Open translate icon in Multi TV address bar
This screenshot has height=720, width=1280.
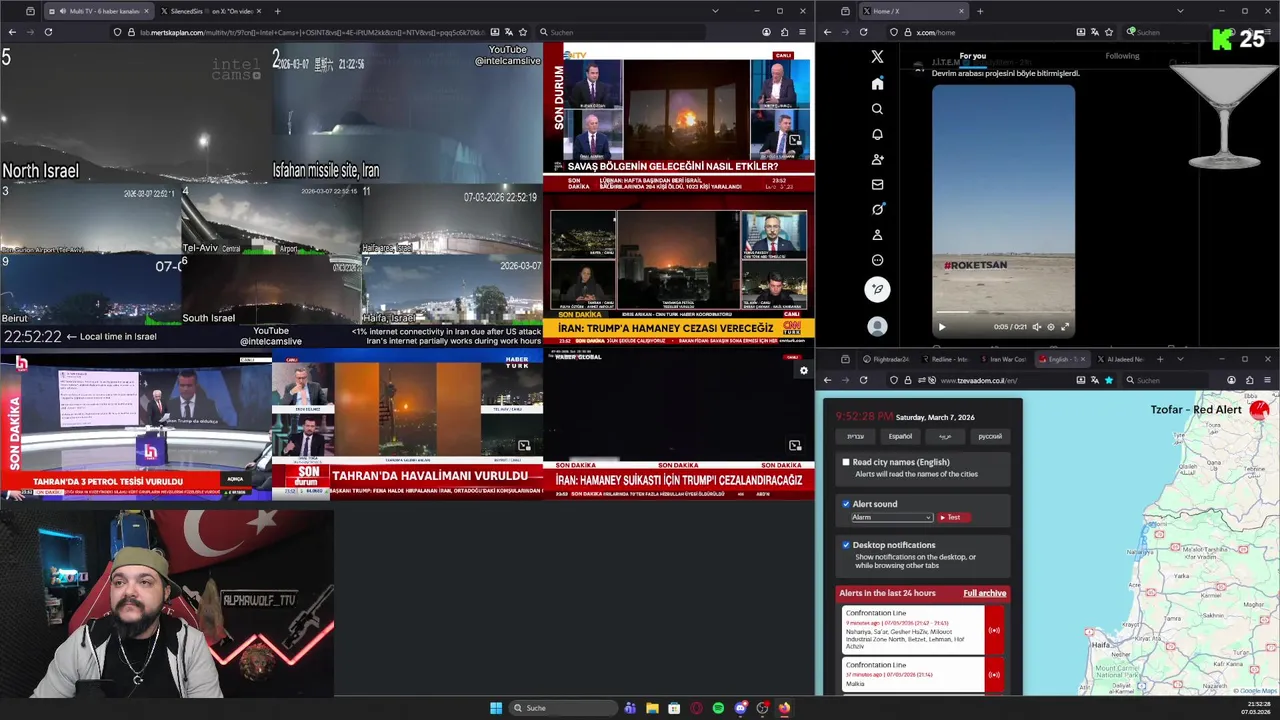[x=509, y=32]
